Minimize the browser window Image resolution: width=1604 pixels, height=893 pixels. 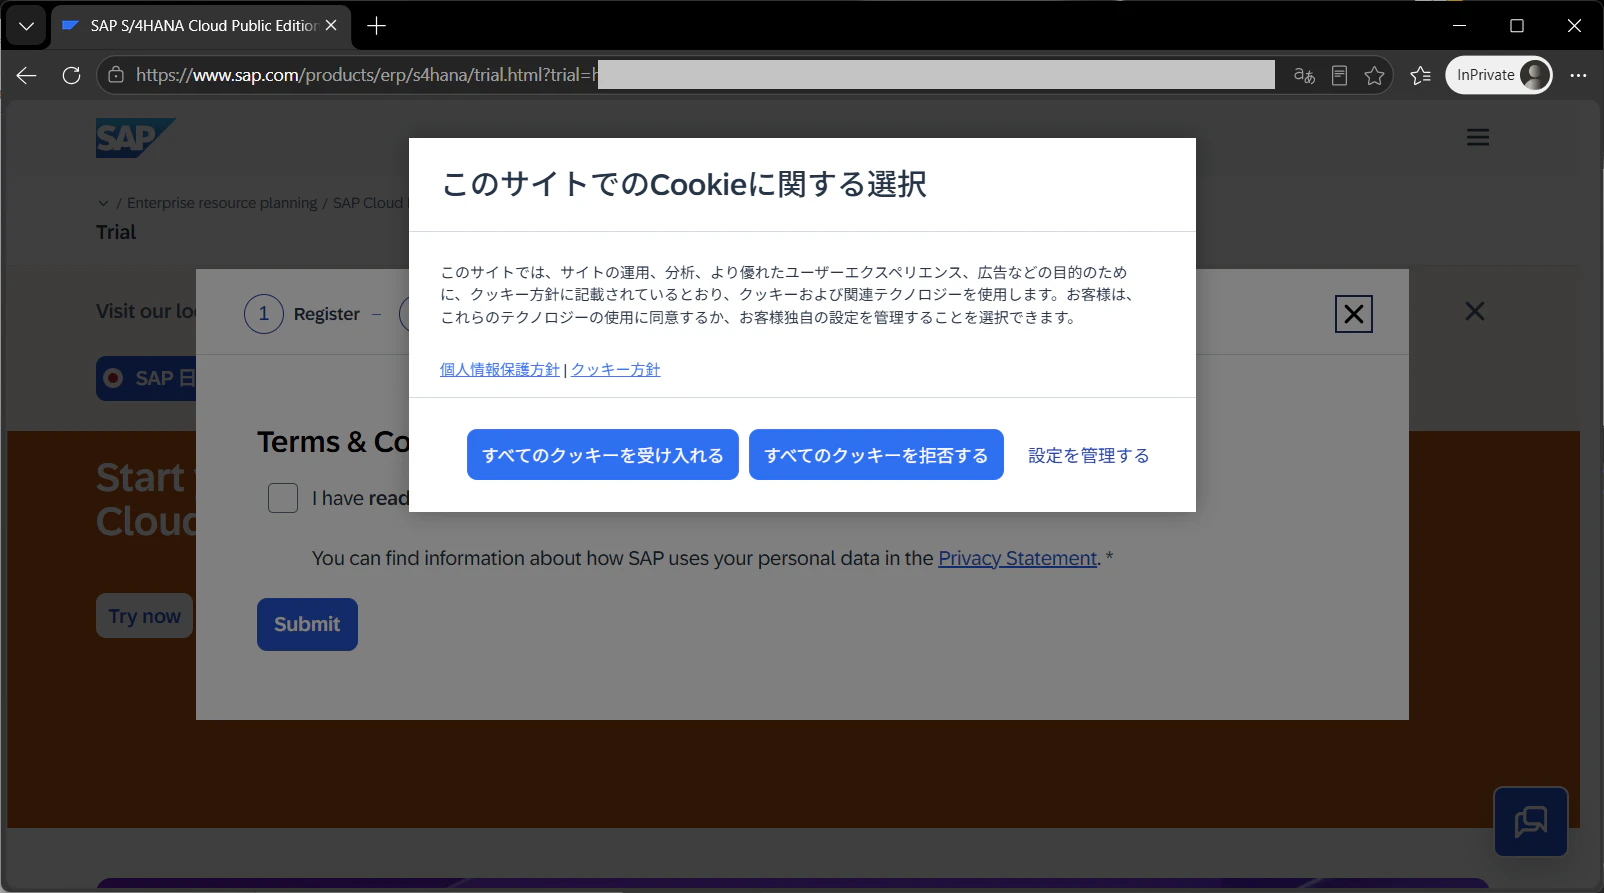[x=1460, y=26]
